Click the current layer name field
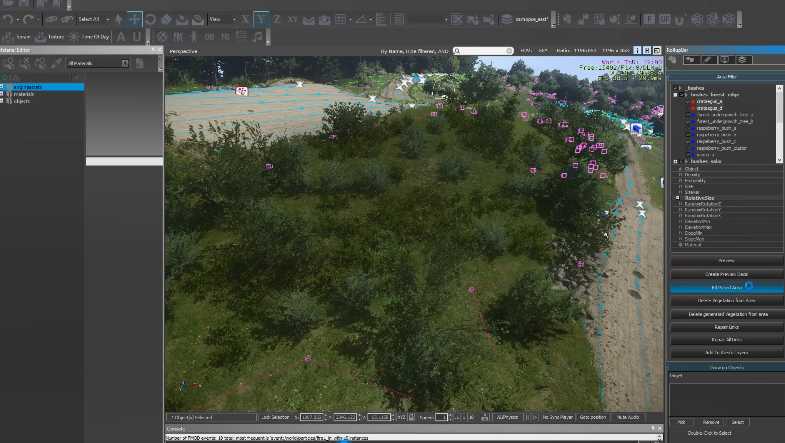Viewport: 785px width, 443px height. (532, 20)
